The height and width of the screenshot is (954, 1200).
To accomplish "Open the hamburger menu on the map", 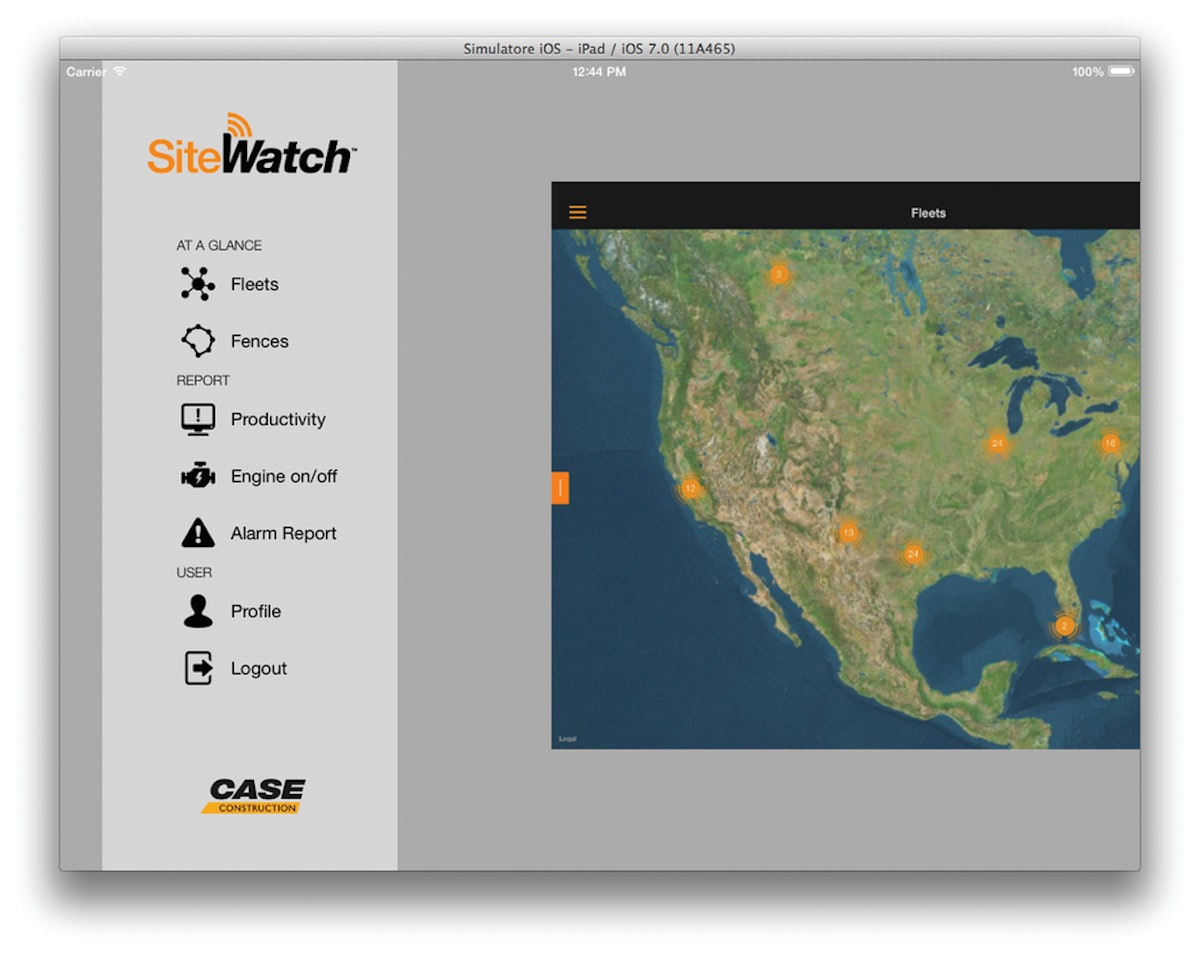I will [x=577, y=212].
